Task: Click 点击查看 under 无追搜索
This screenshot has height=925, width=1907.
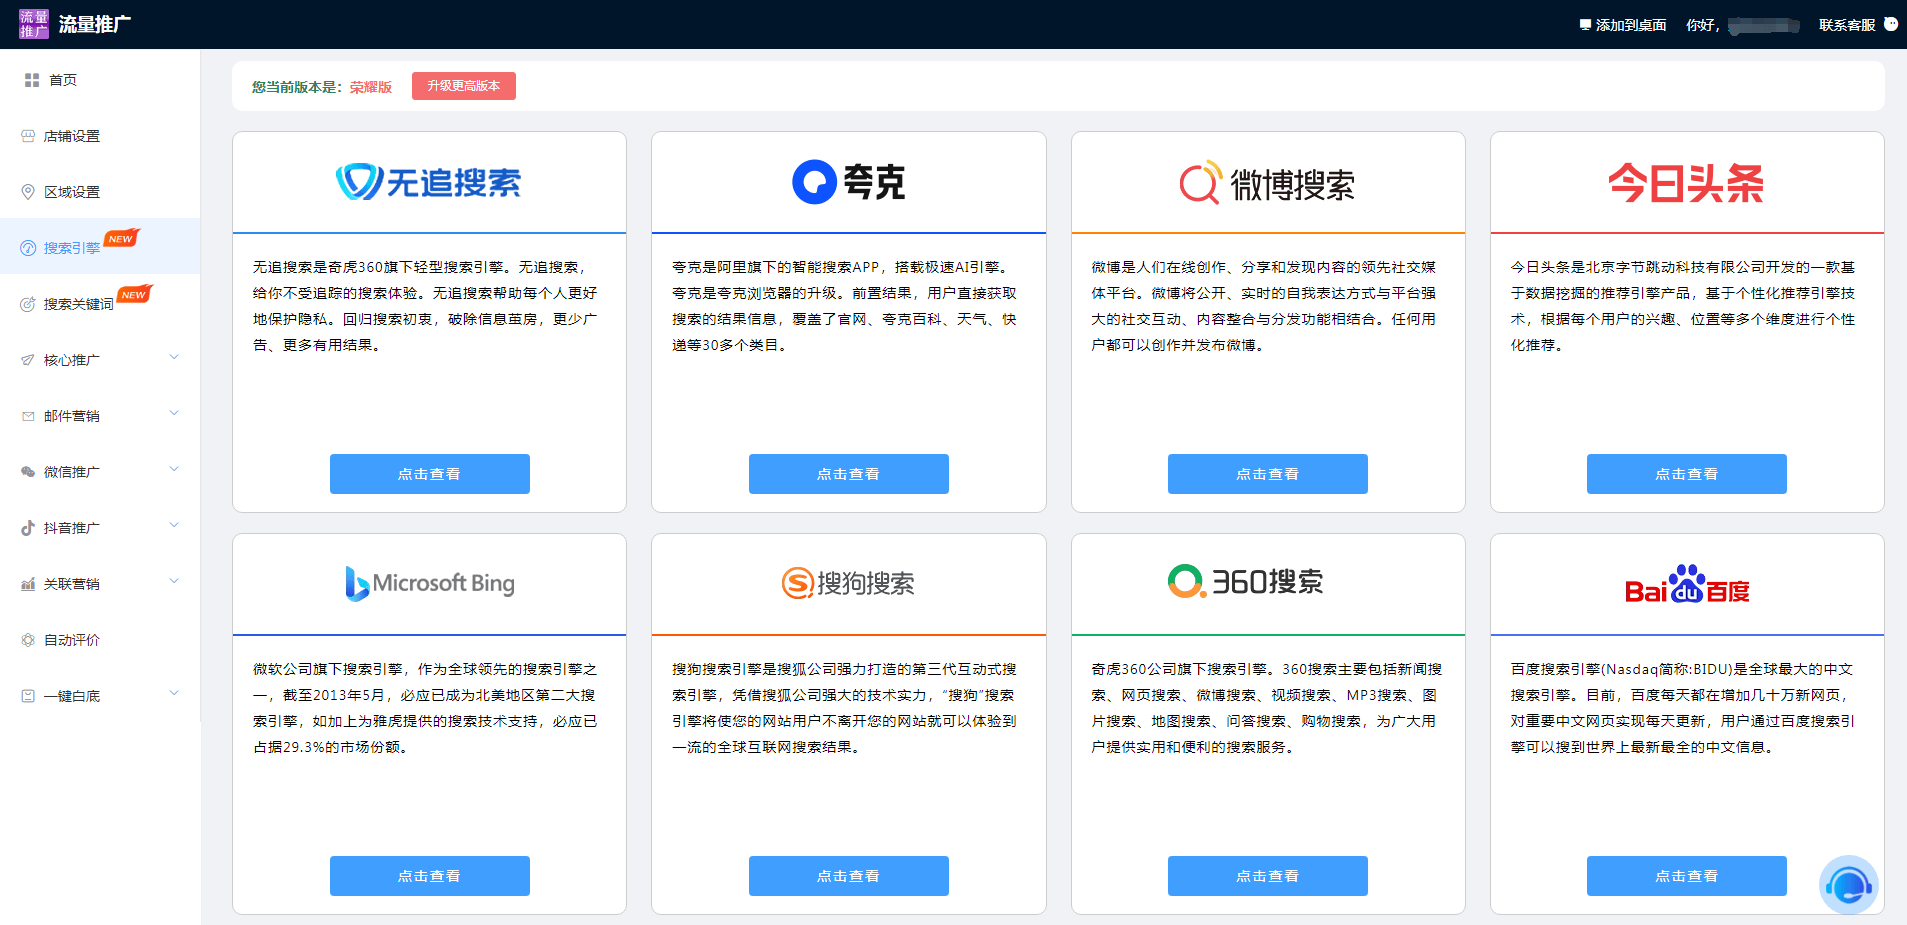Action: click(429, 474)
